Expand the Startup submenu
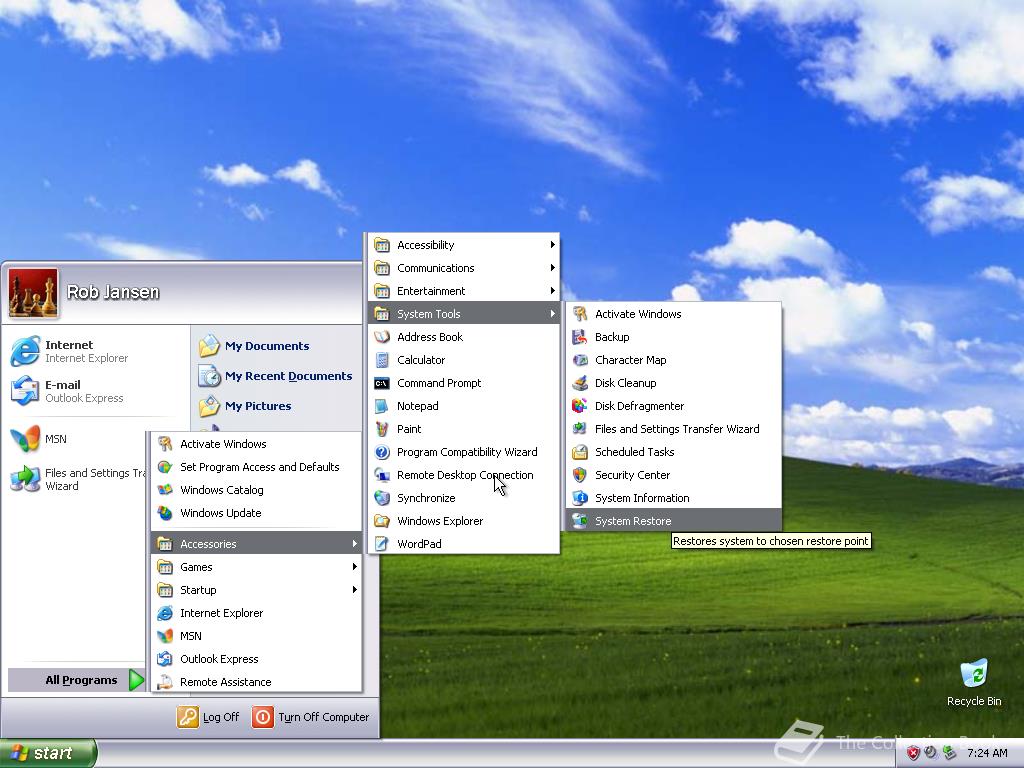The width and height of the screenshot is (1024, 768). (x=257, y=590)
